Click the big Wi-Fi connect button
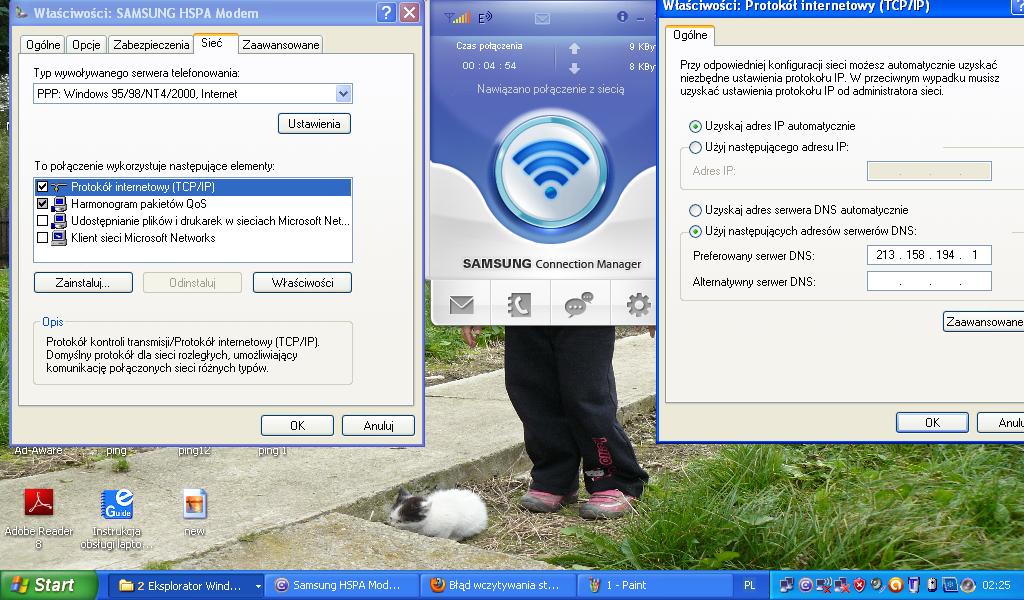The height and width of the screenshot is (600, 1024). click(x=551, y=171)
